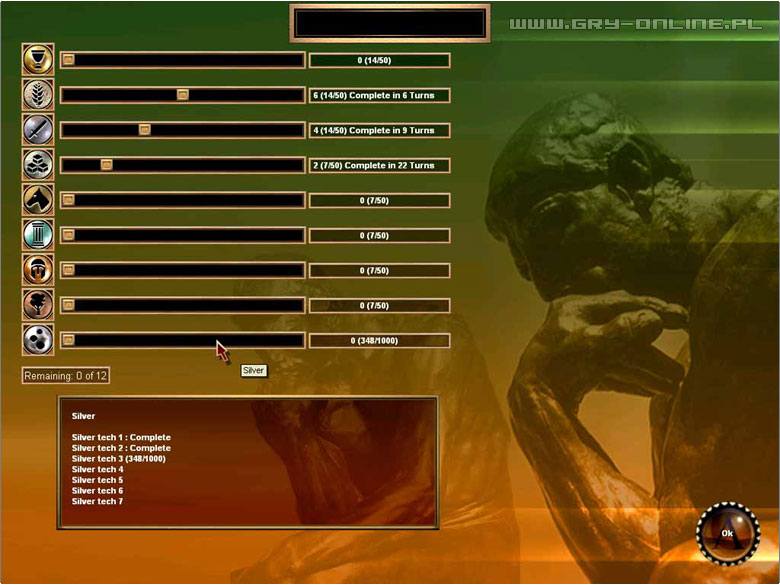Select the stacked blocks research icon
This screenshot has height=585, width=780.
coord(38,165)
